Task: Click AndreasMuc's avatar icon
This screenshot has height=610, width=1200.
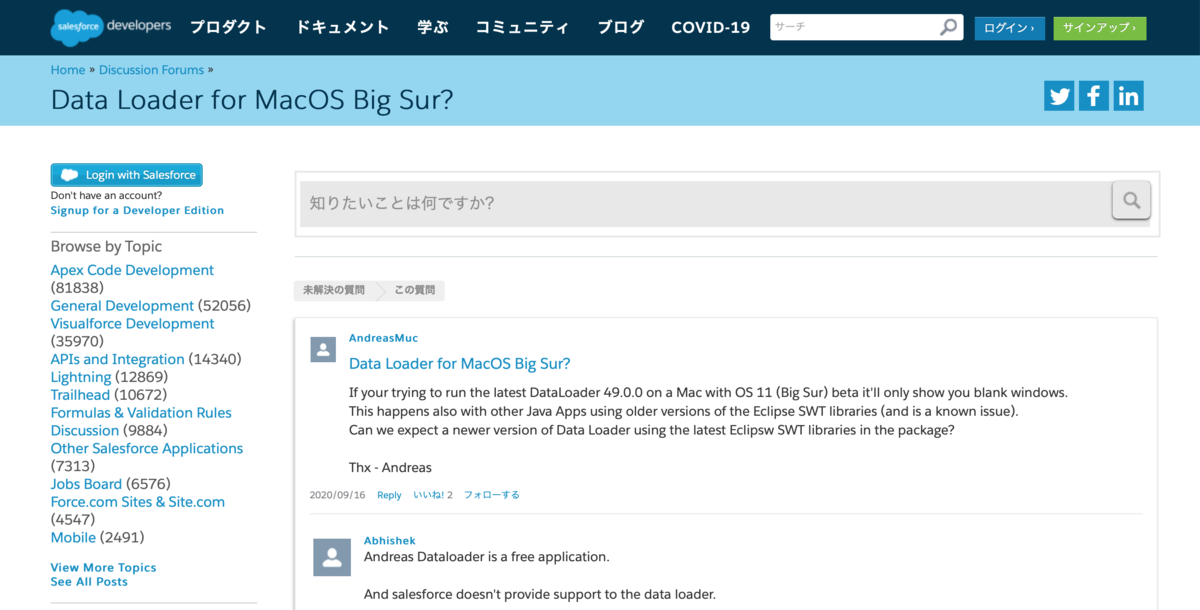Action: click(322, 350)
